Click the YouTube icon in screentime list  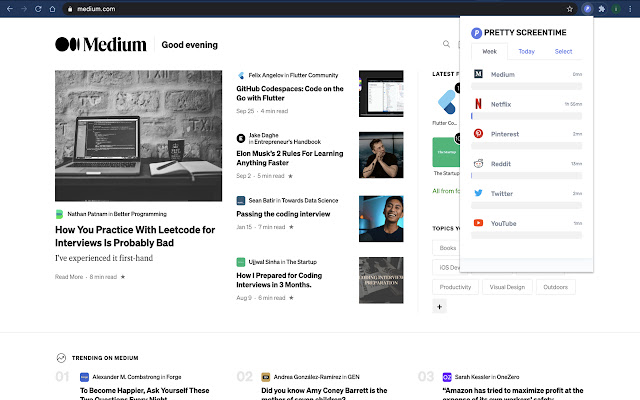coord(478,223)
